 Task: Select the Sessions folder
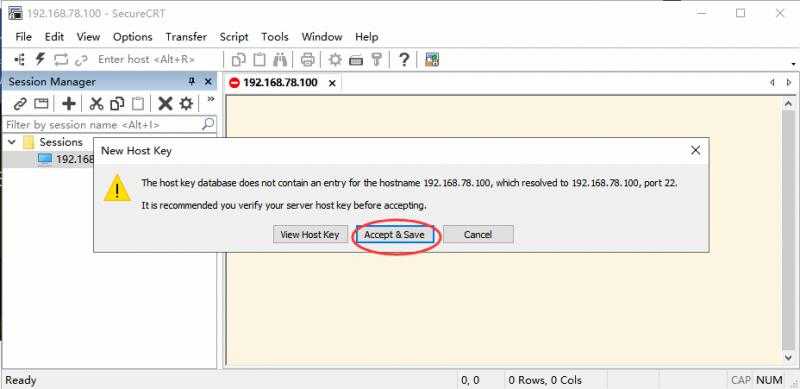61,142
